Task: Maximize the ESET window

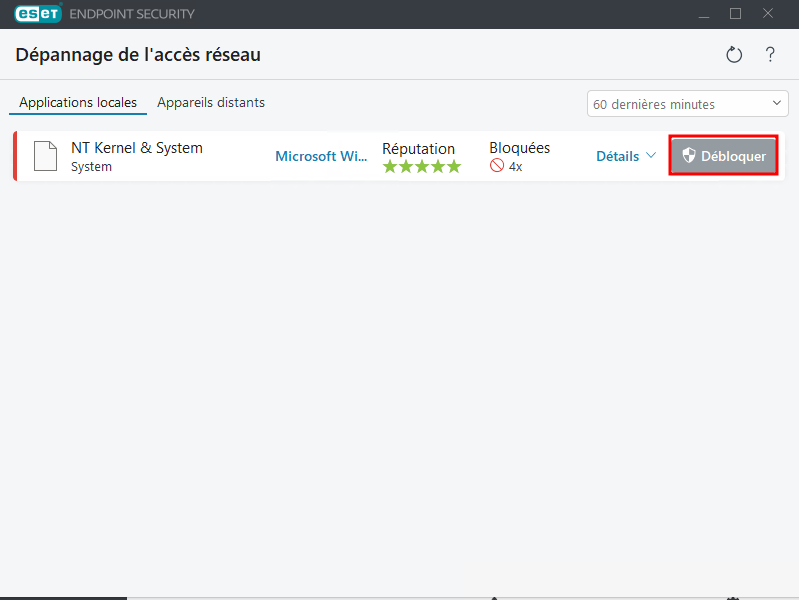Action: 735,14
